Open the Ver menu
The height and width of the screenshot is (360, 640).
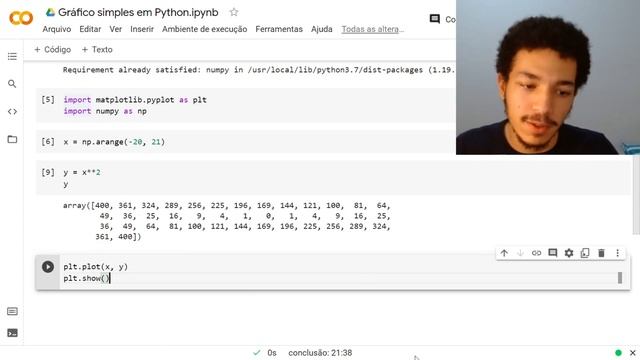click(116, 29)
